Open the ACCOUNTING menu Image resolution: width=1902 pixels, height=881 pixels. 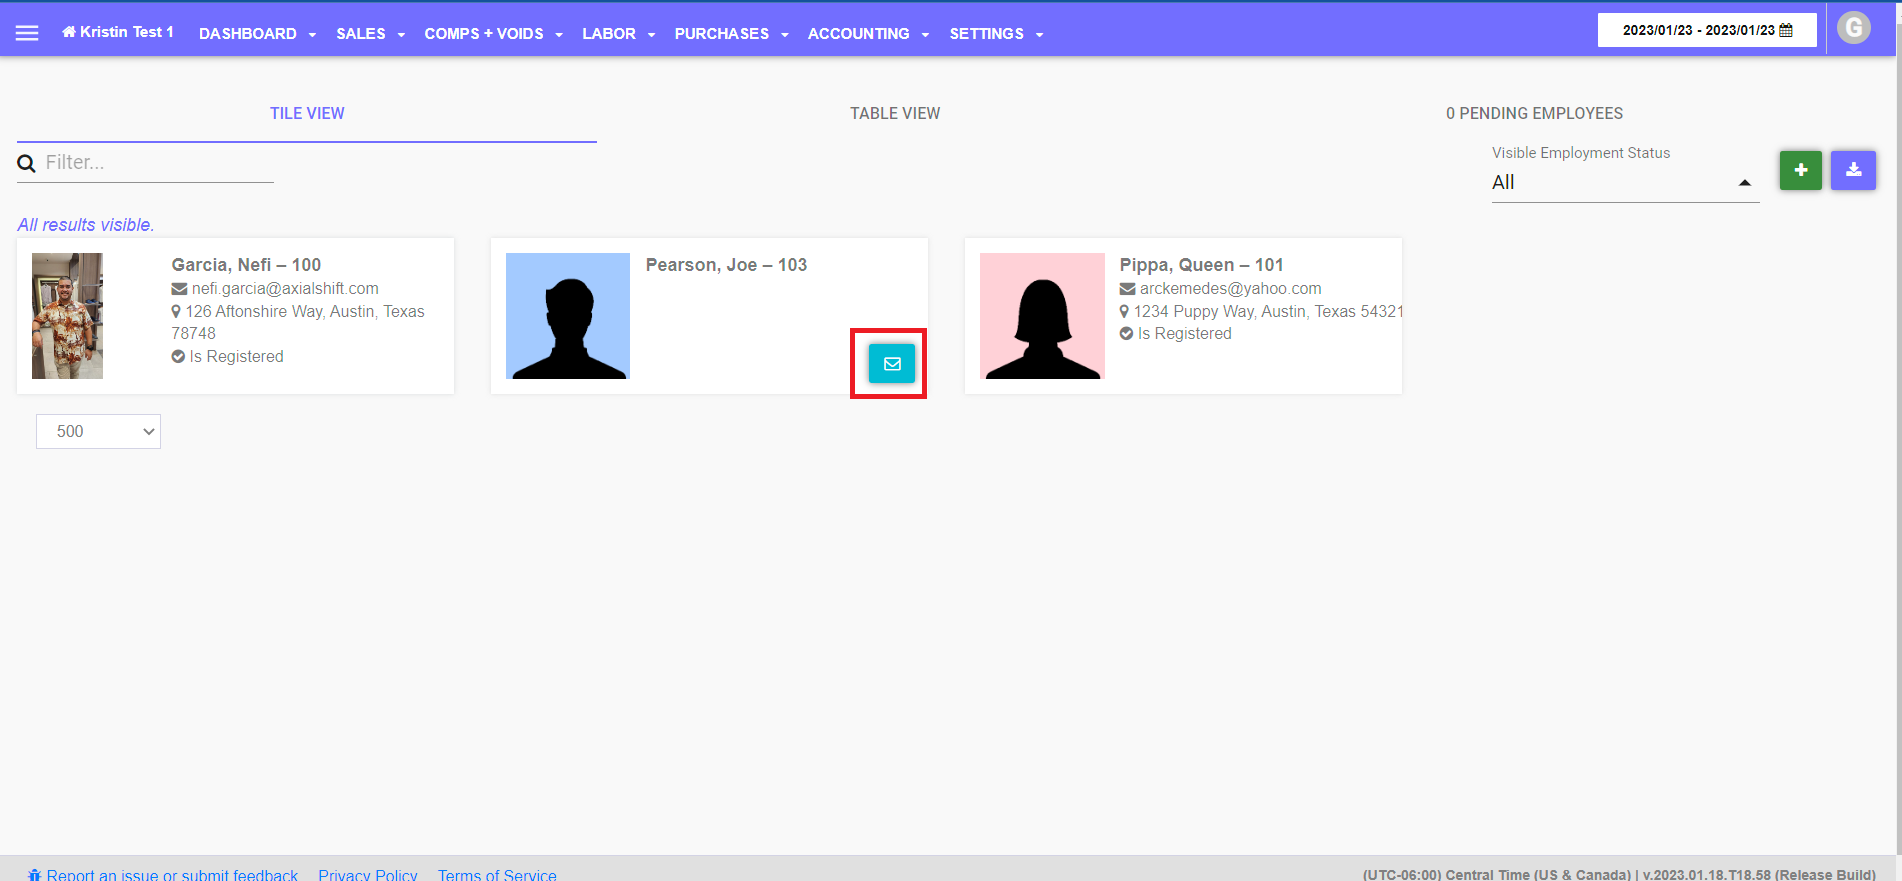868,34
